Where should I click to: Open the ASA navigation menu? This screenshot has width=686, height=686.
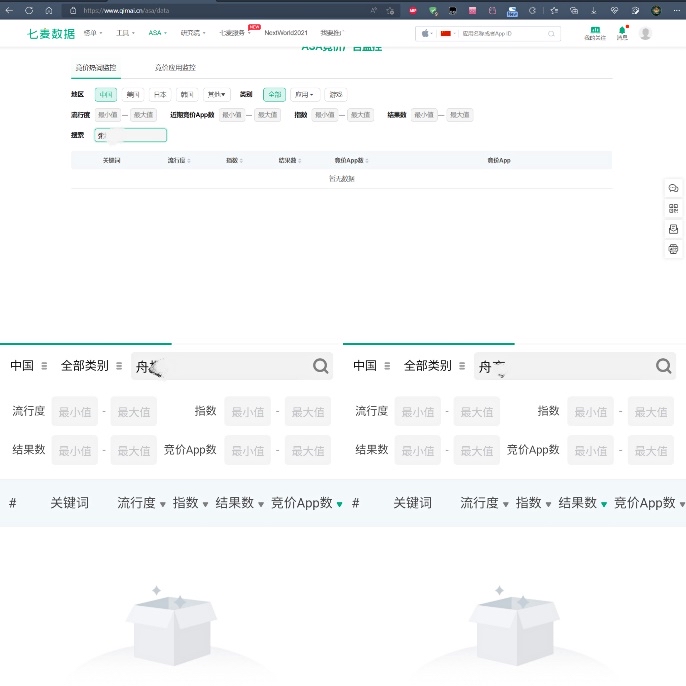coord(158,33)
